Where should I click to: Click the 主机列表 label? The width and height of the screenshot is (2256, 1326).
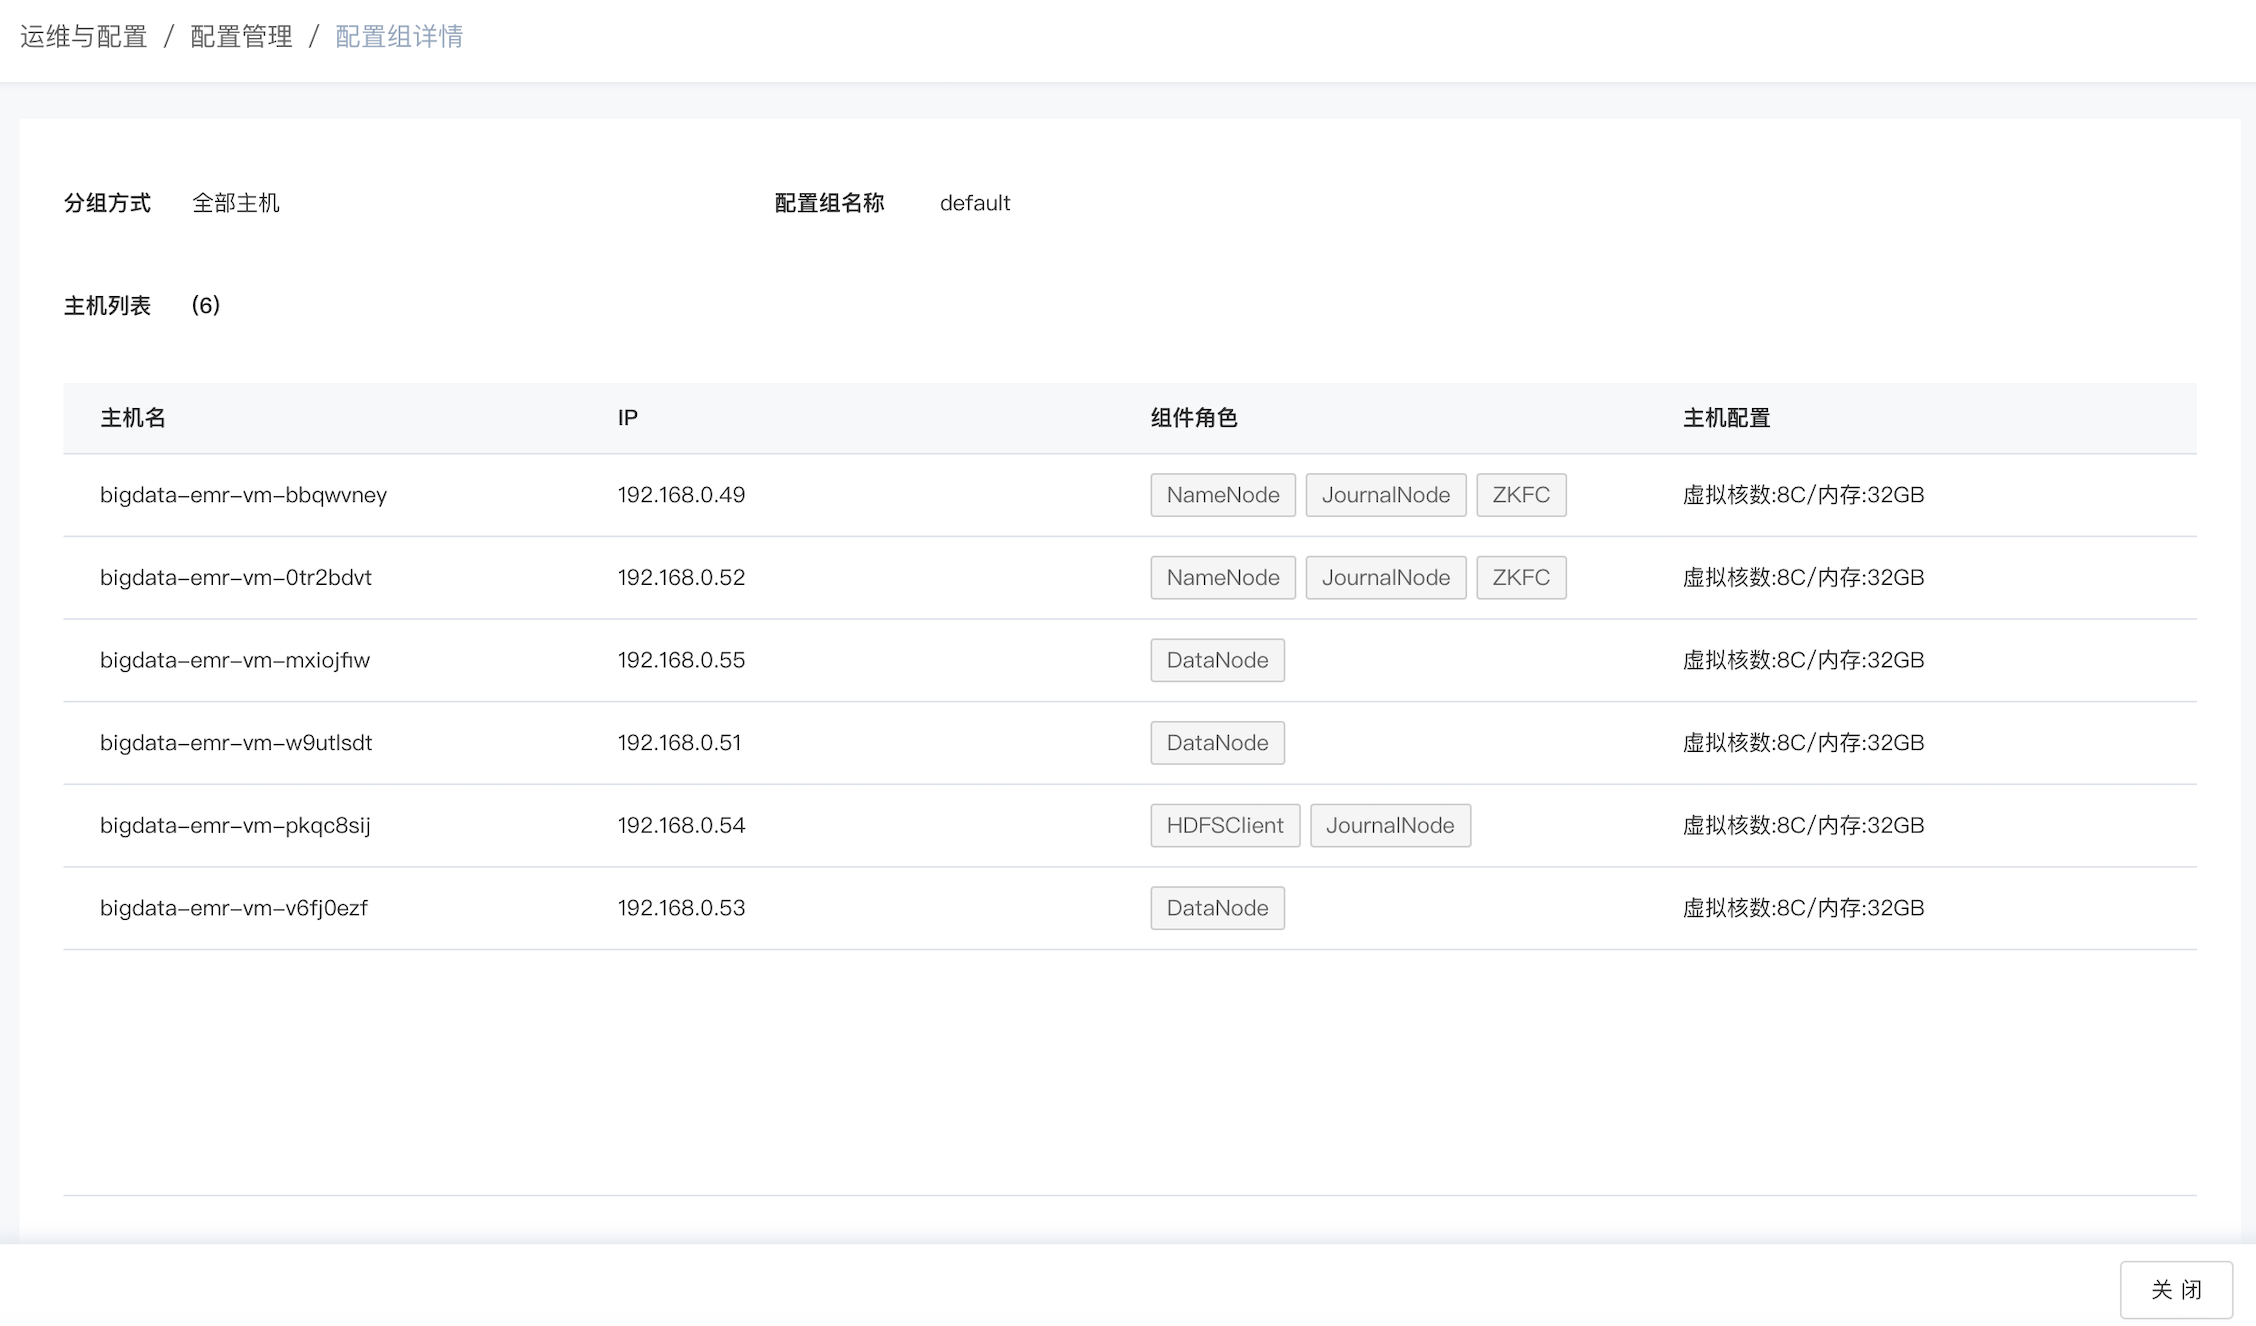point(107,305)
